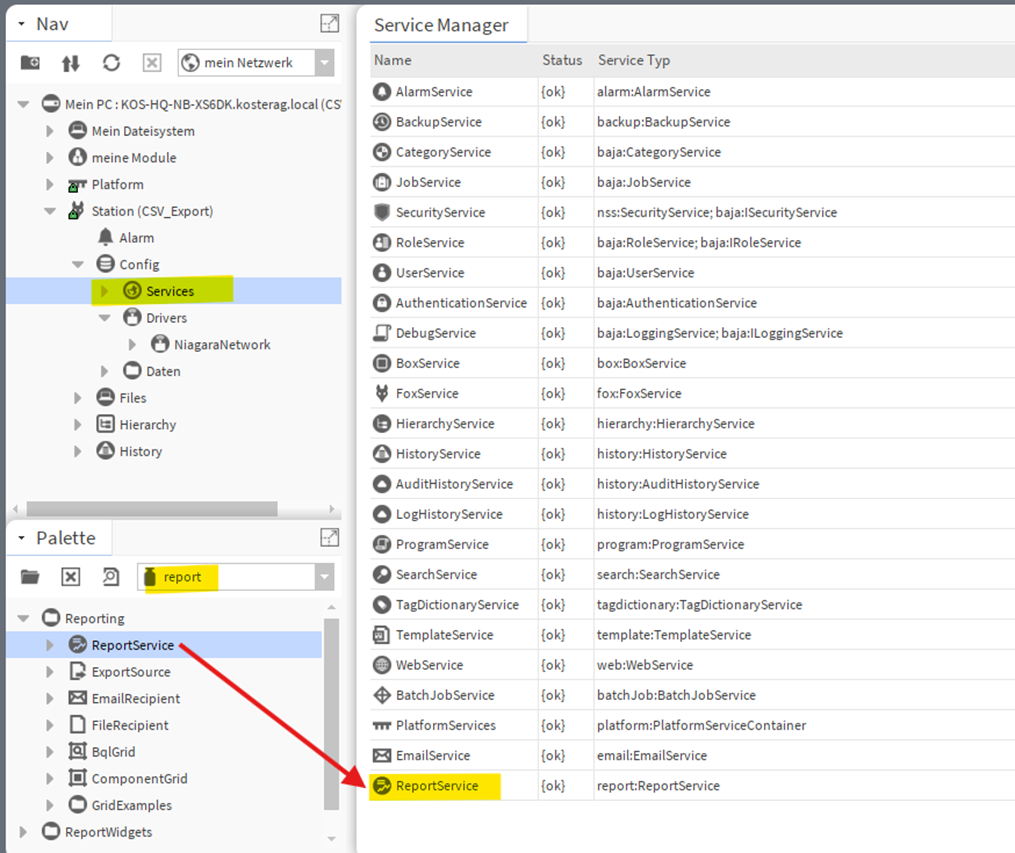Collapse the Mein PC tree node
Image resolution: width=1015 pixels, height=853 pixels.
pyautogui.click(x=23, y=104)
